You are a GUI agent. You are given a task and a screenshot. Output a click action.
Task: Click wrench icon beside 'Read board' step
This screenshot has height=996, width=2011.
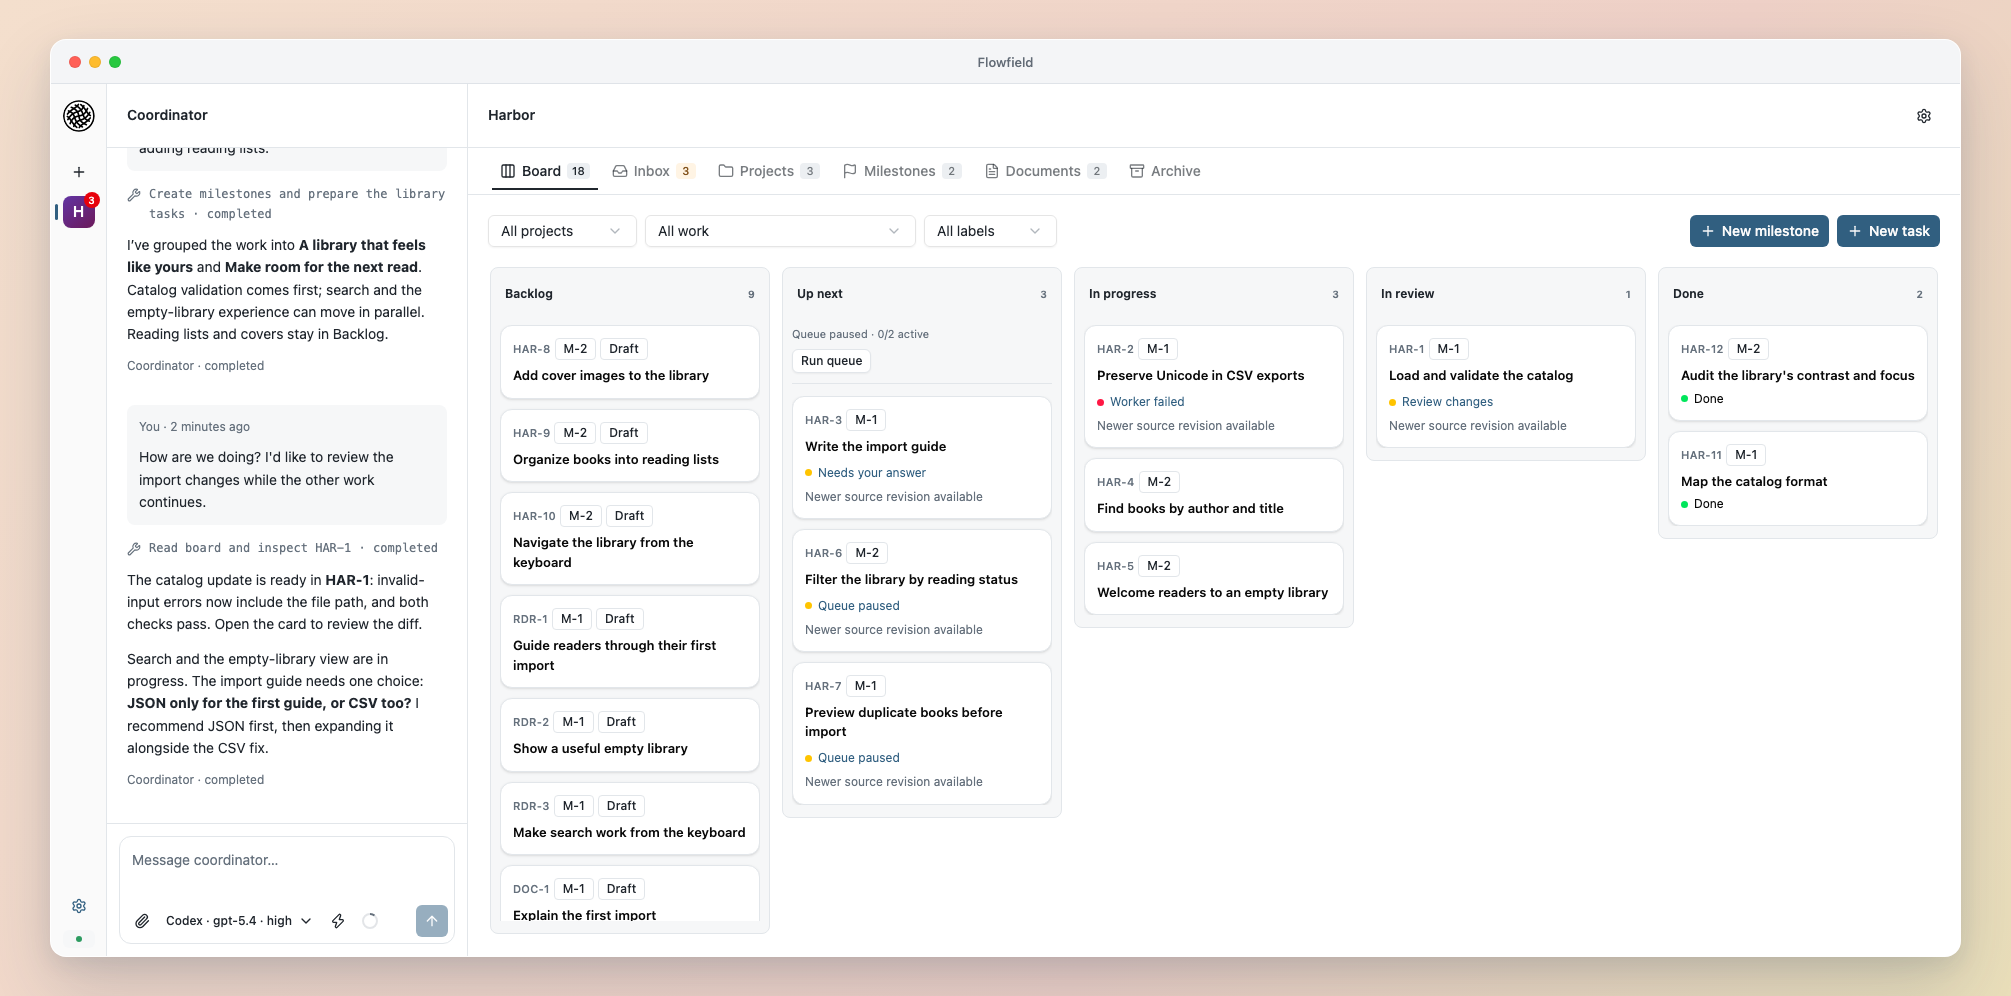pyautogui.click(x=134, y=549)
